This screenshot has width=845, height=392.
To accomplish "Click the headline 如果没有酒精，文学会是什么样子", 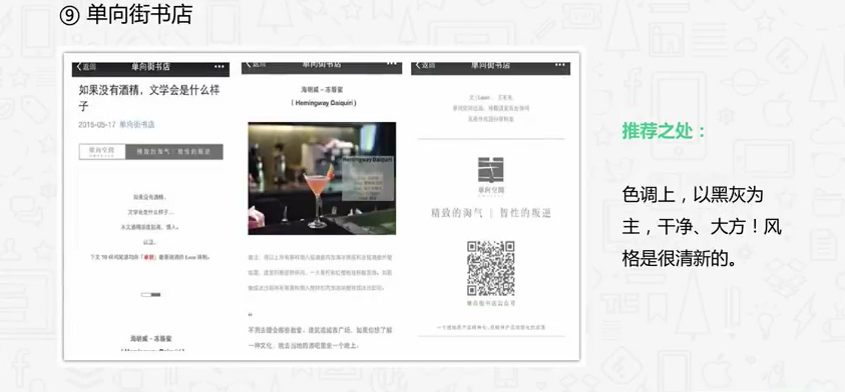I will [x=149, y=97].
